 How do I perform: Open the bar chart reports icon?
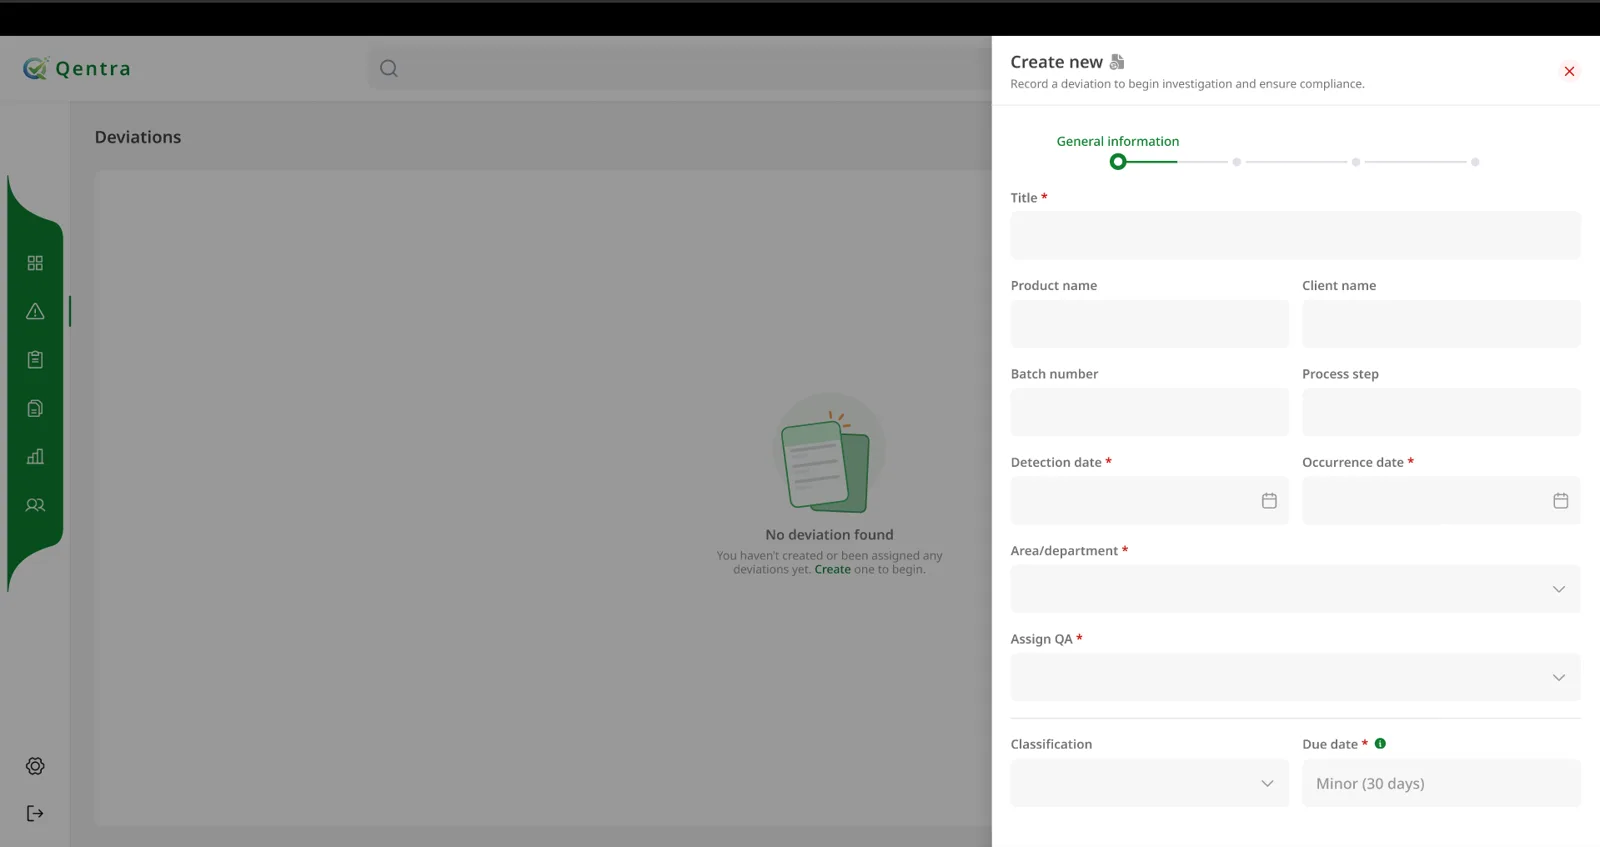(35, 456)
